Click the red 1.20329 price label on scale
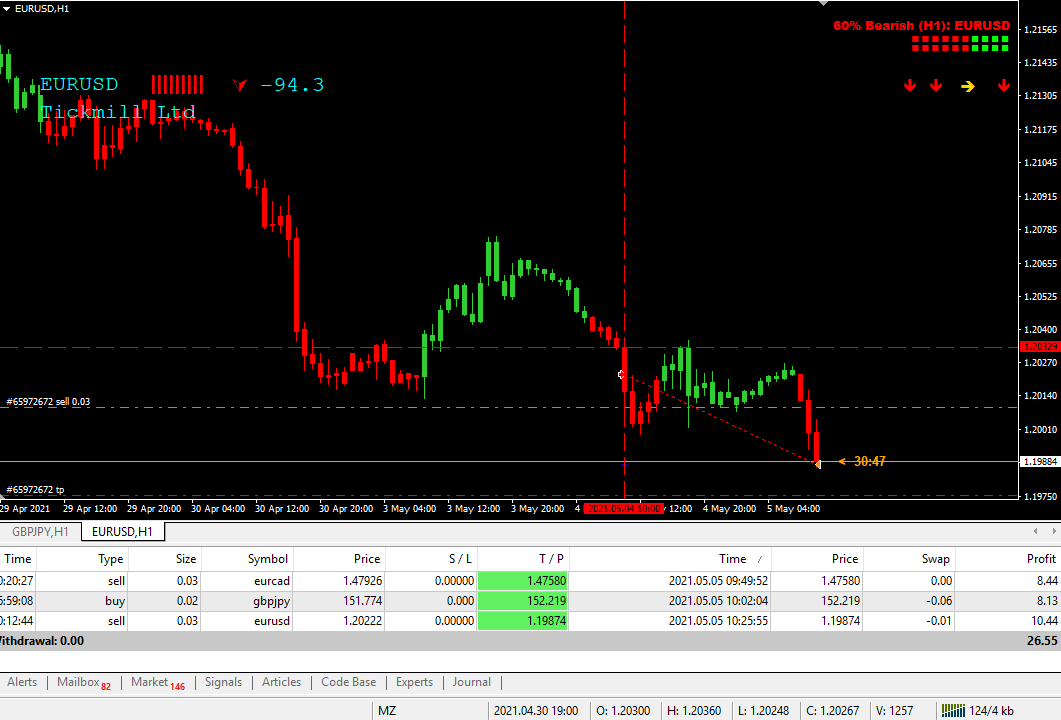 (1040, 346)
